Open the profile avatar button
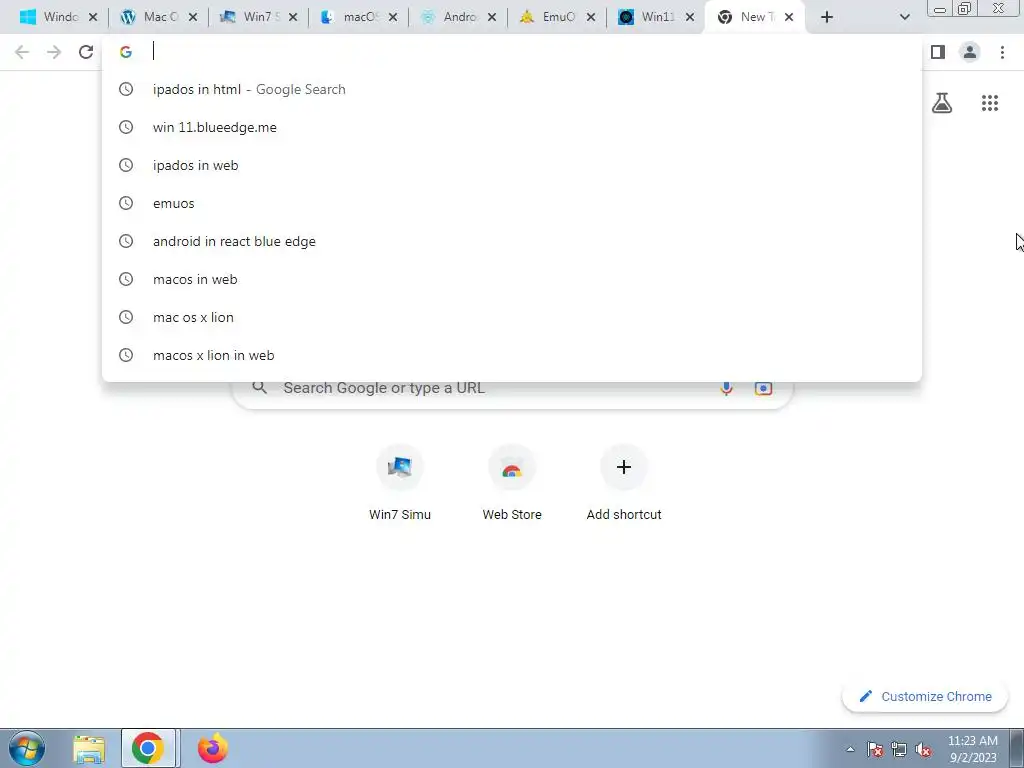 [x=970, y=52]
